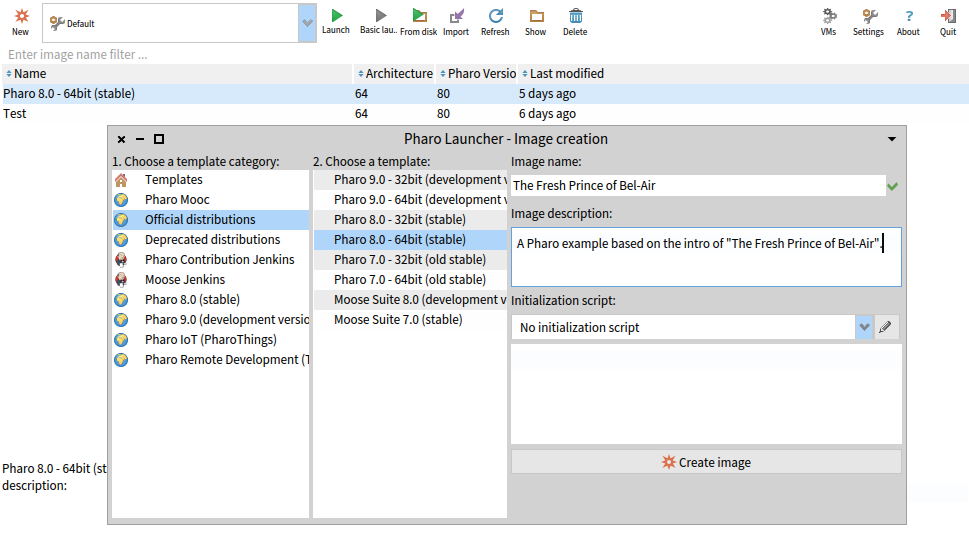Click the Image name input field
The width and height of the screenshot is (969, 553).
[x=698, y=185]
